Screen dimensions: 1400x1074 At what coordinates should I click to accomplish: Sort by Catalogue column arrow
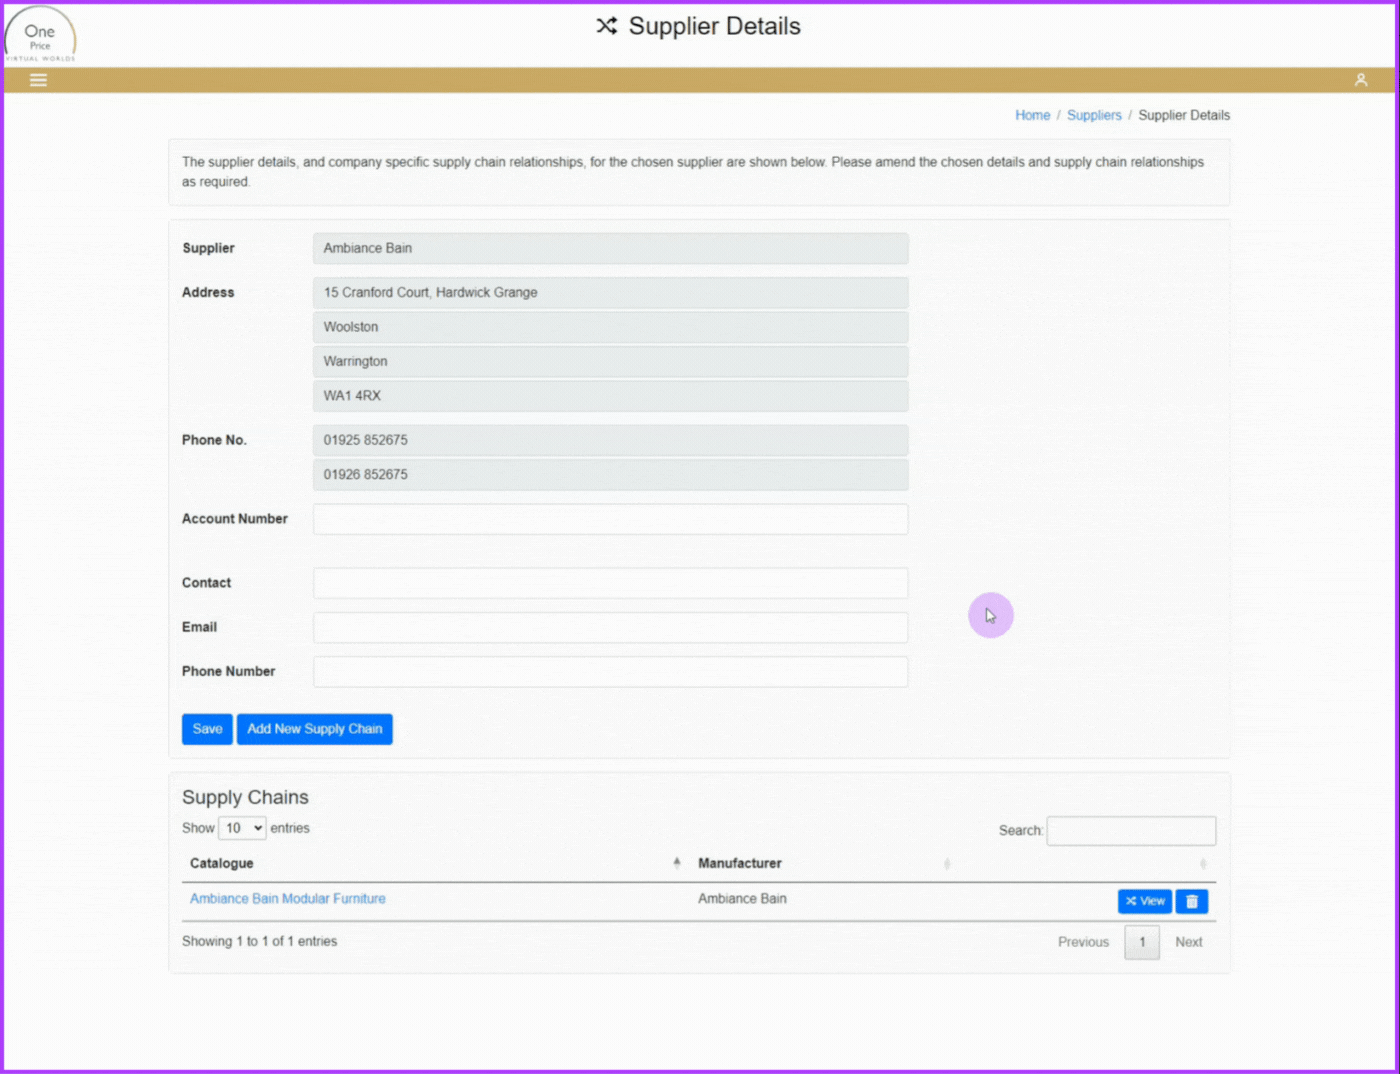click(x=677, y=863)
